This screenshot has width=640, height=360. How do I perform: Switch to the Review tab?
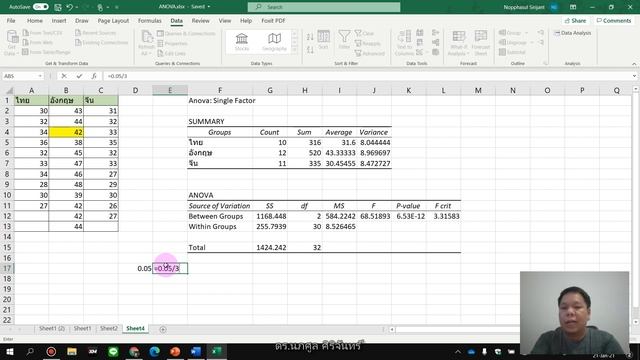click(200, 20)
